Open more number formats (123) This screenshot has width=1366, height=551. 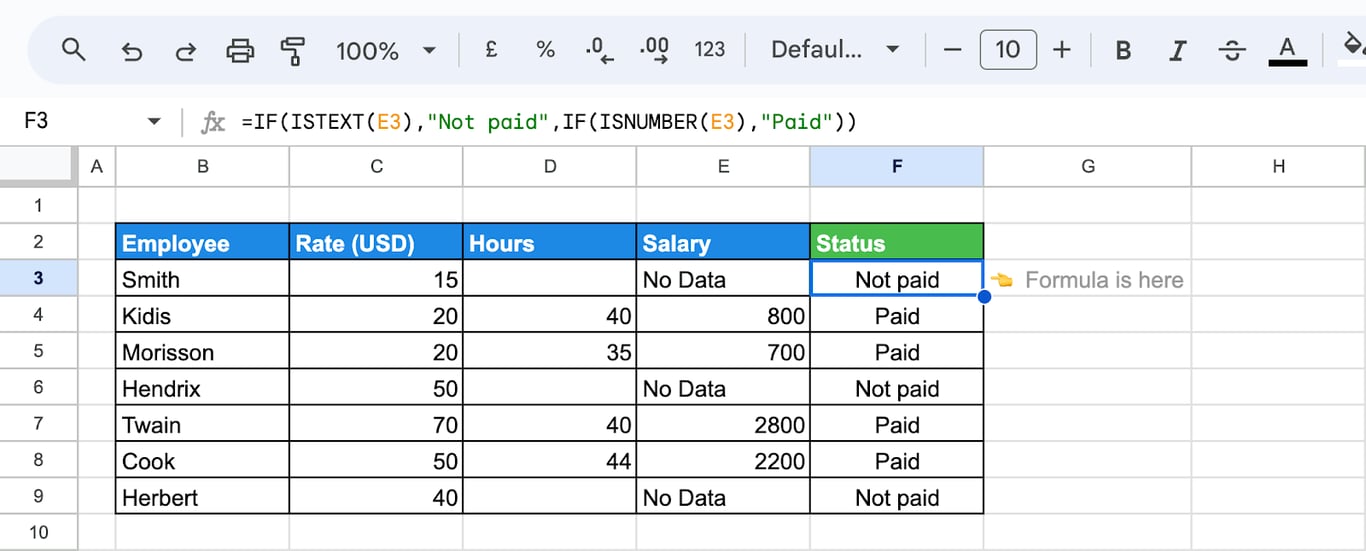pos(709,49)
